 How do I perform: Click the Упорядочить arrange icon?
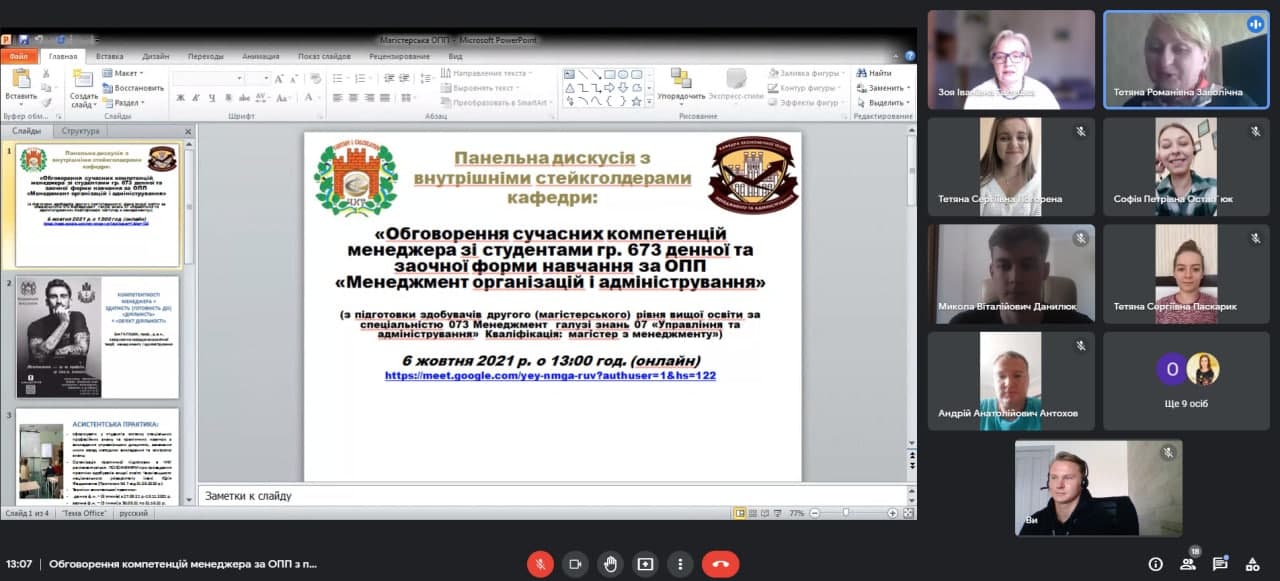coord(681,84)
